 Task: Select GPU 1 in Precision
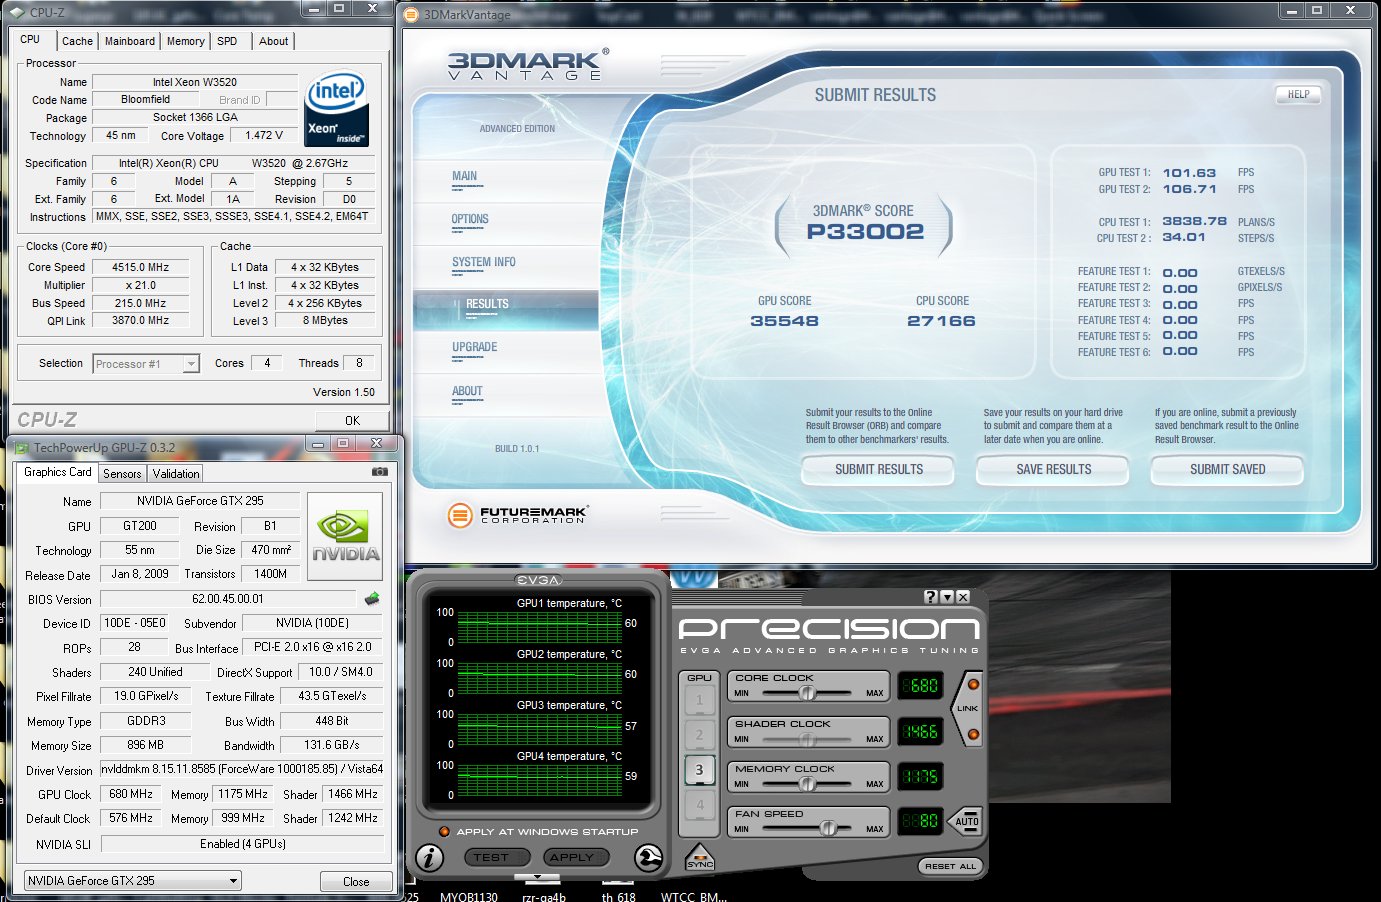pos(699,700)
